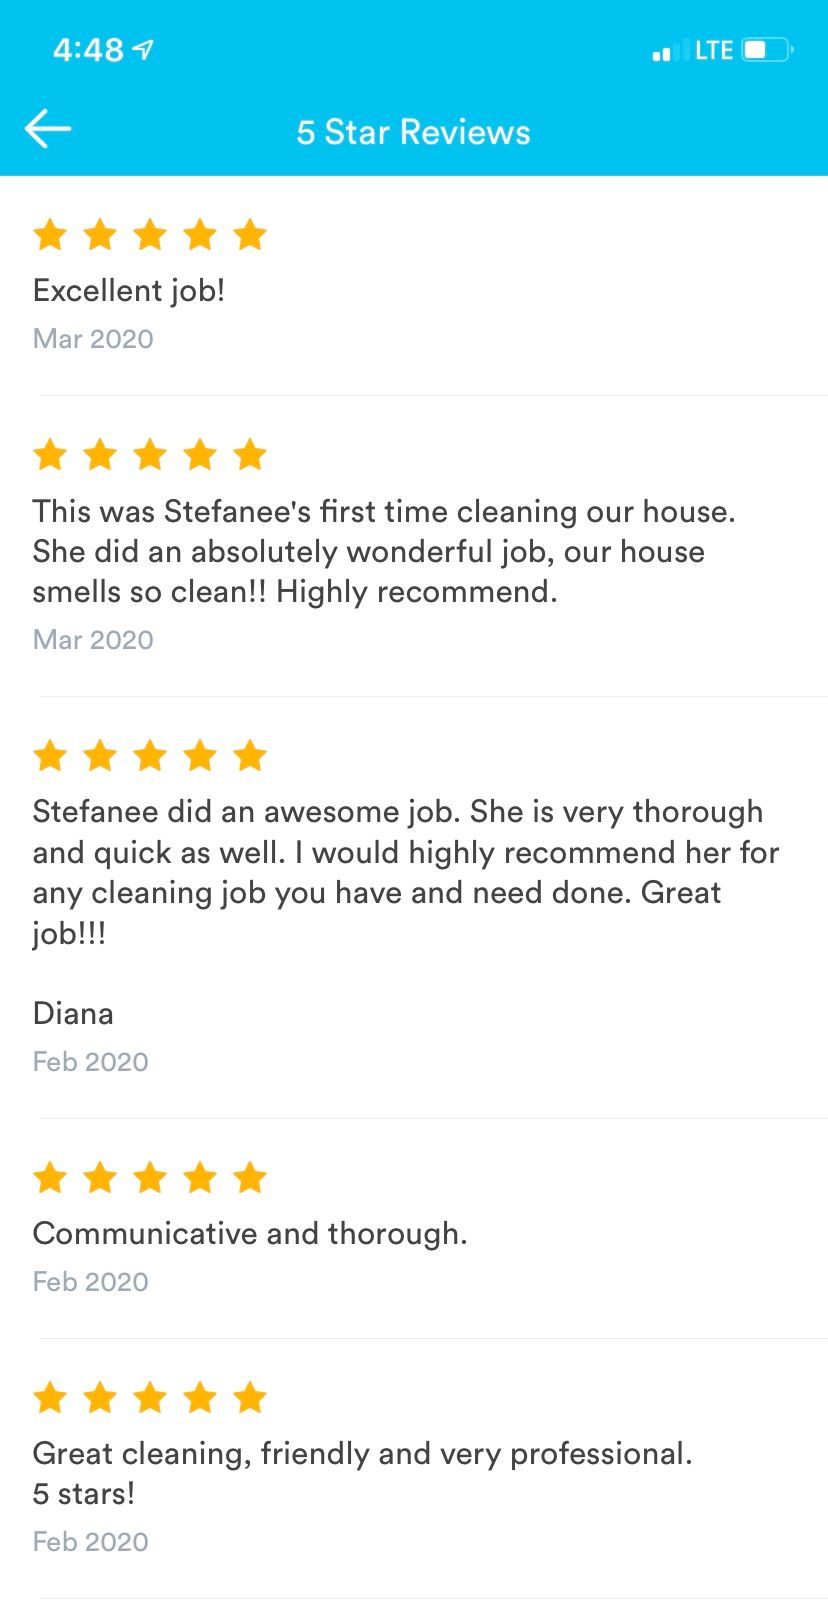Tap the fifth star of 'Excellent job!' review
Screen dimensions: 828x1614
[x=250, y=235]
